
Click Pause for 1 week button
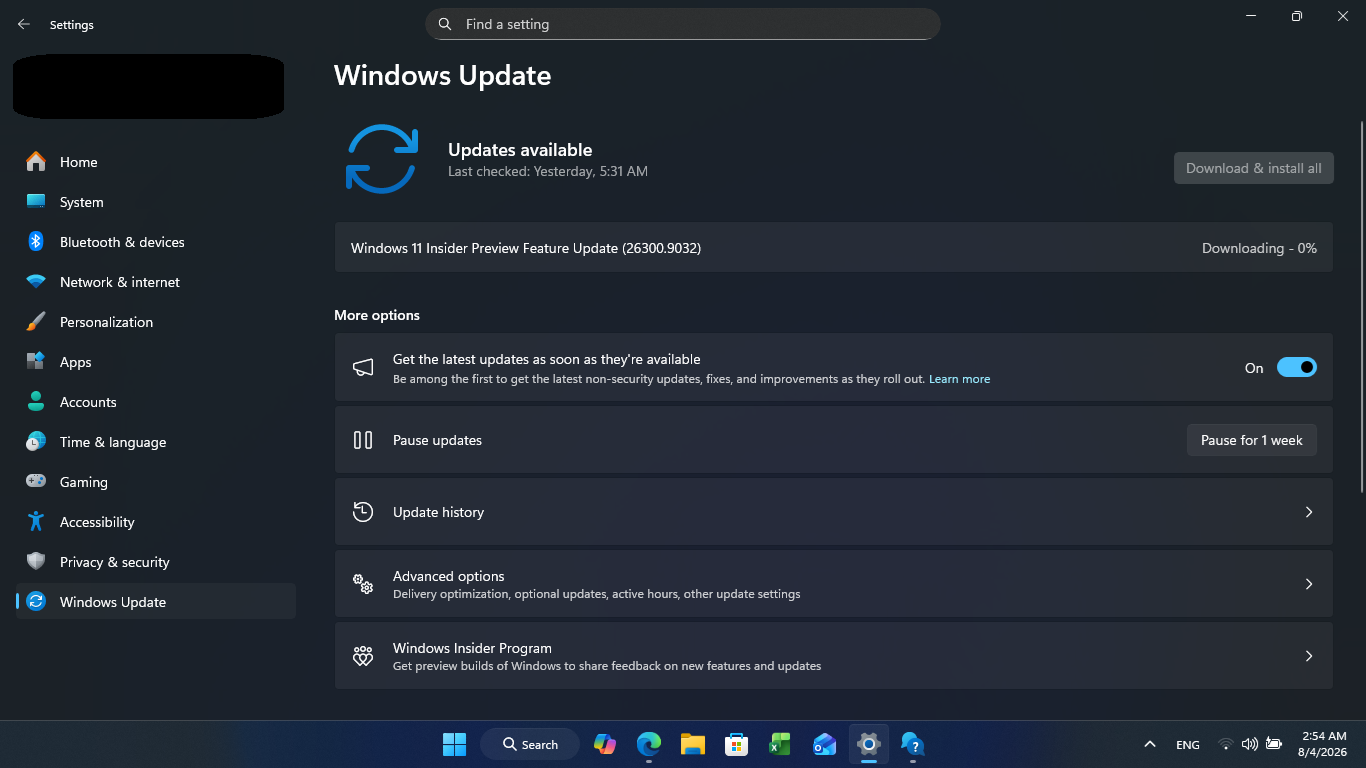pyautogui.click(x=1252, y=440)
